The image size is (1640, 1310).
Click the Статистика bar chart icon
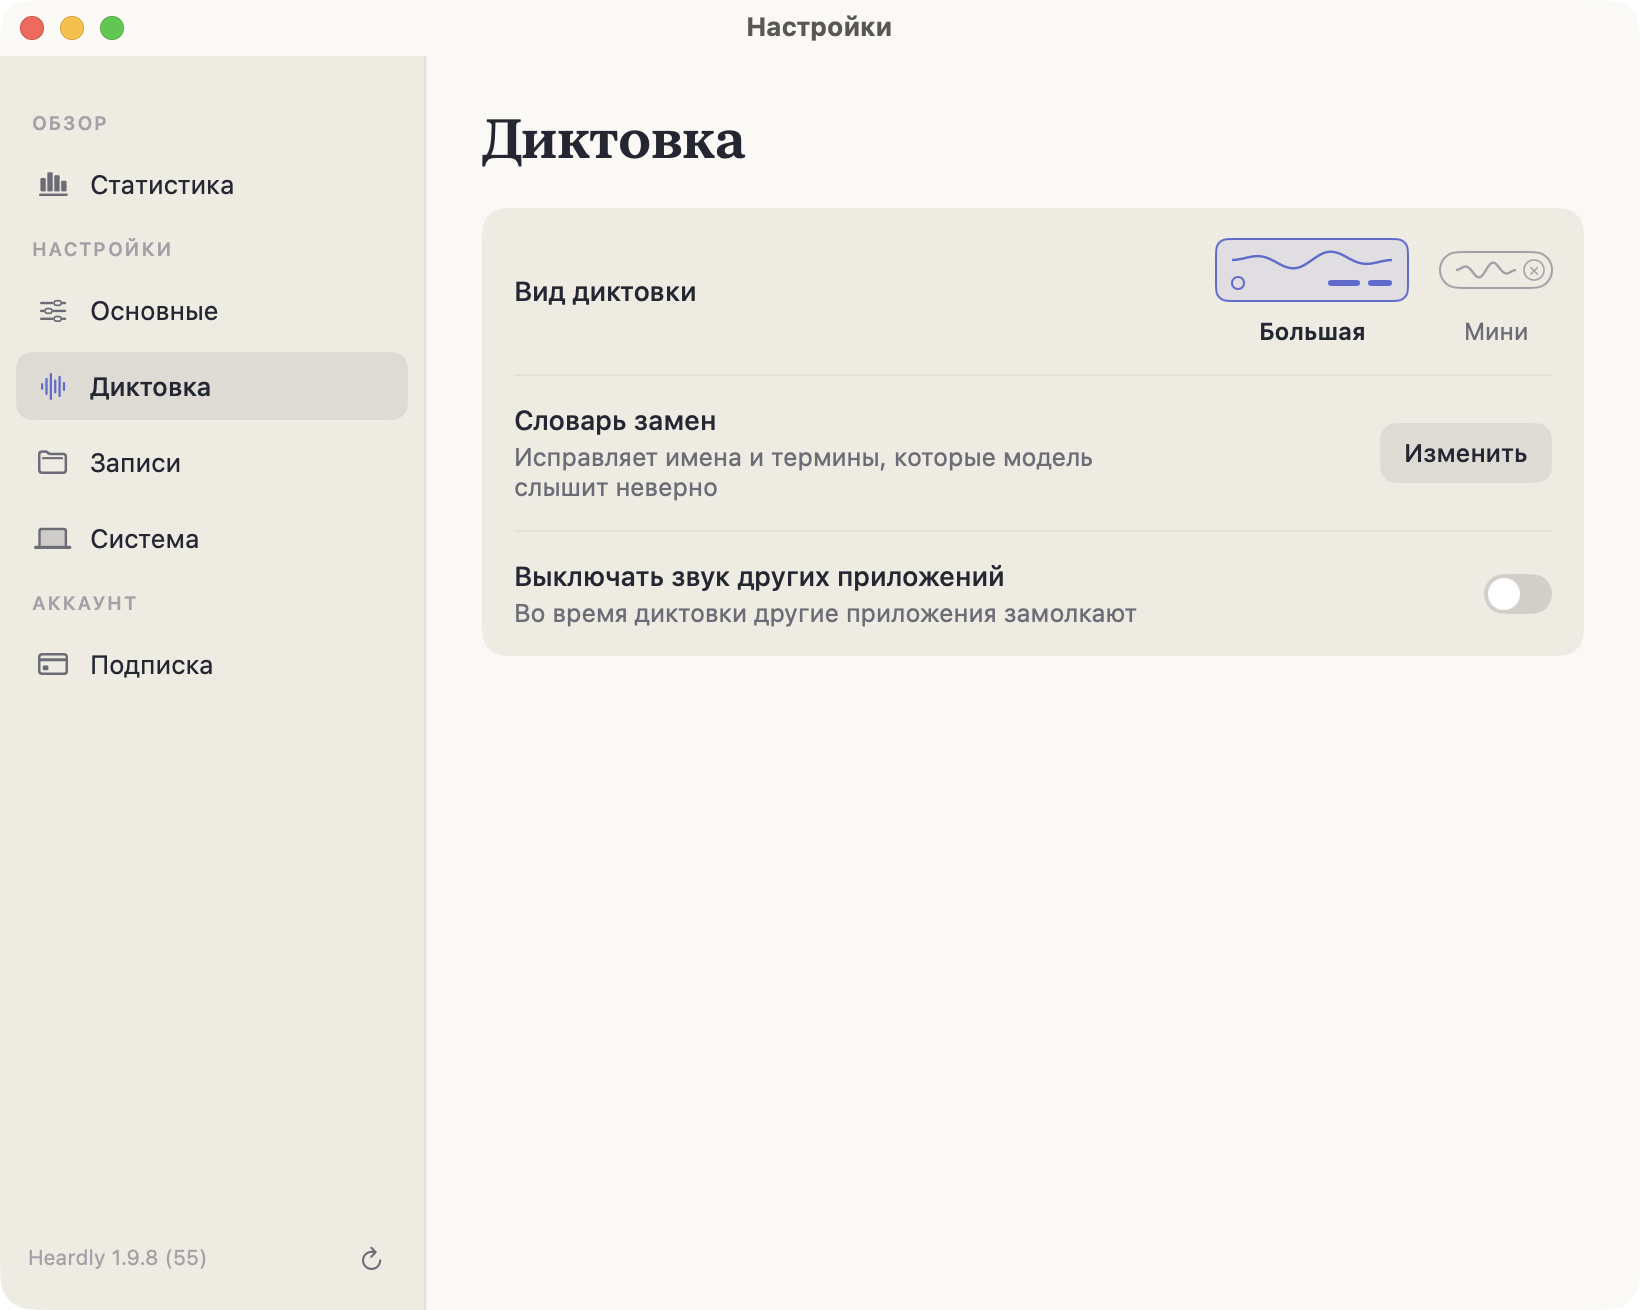click(53, 185)
